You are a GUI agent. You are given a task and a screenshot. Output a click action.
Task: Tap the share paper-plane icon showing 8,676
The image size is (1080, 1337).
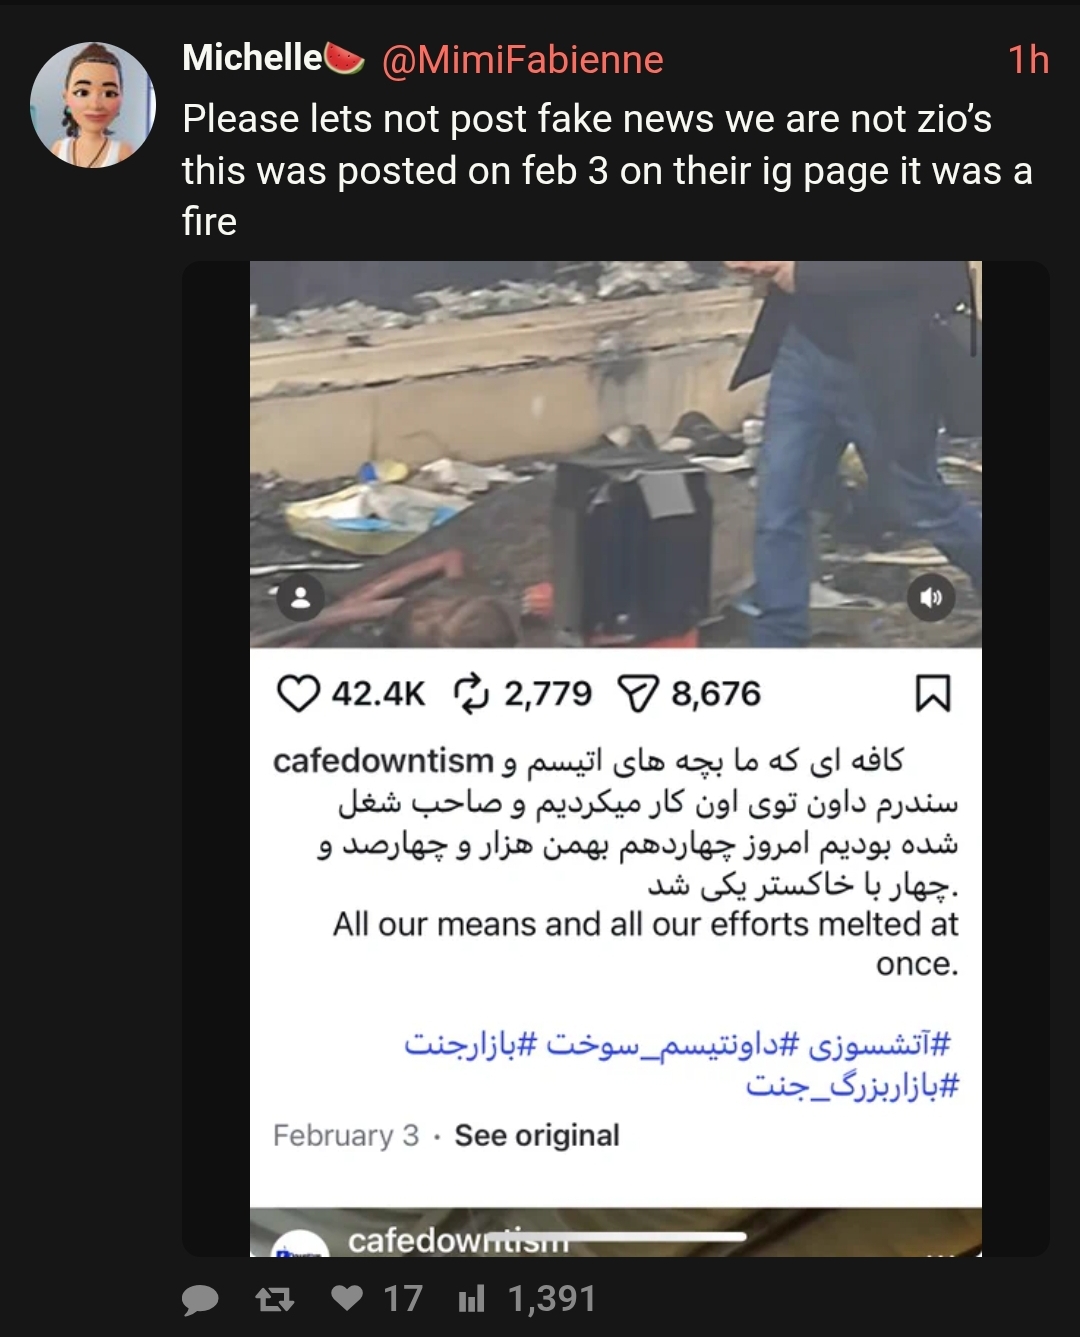point(639,693)
